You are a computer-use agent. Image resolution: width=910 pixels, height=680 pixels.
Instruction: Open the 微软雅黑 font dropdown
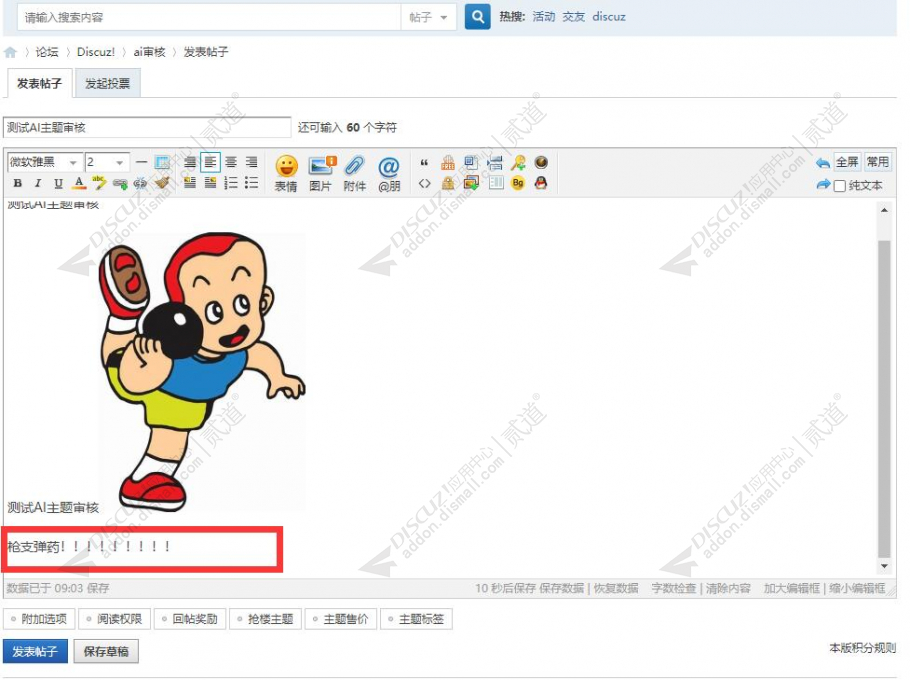pyautogui.click(x=44, y=162)
